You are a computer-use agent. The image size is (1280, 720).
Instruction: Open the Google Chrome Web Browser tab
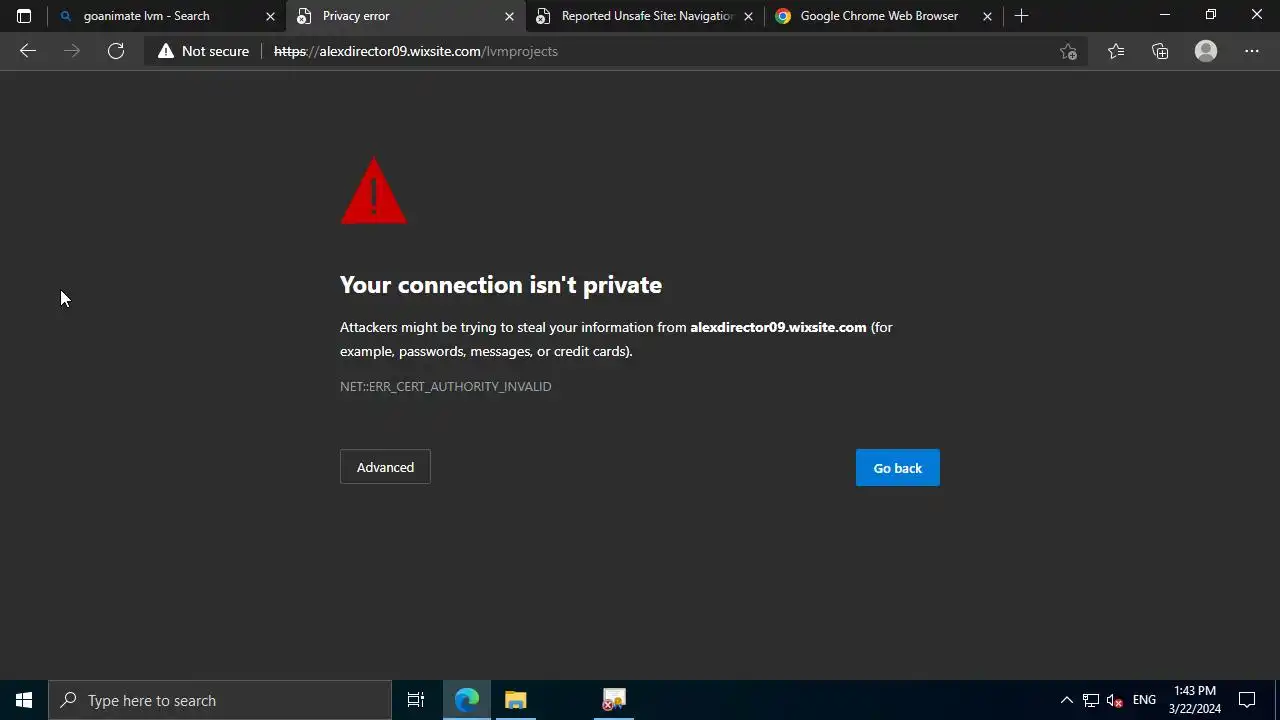point(884,16)
